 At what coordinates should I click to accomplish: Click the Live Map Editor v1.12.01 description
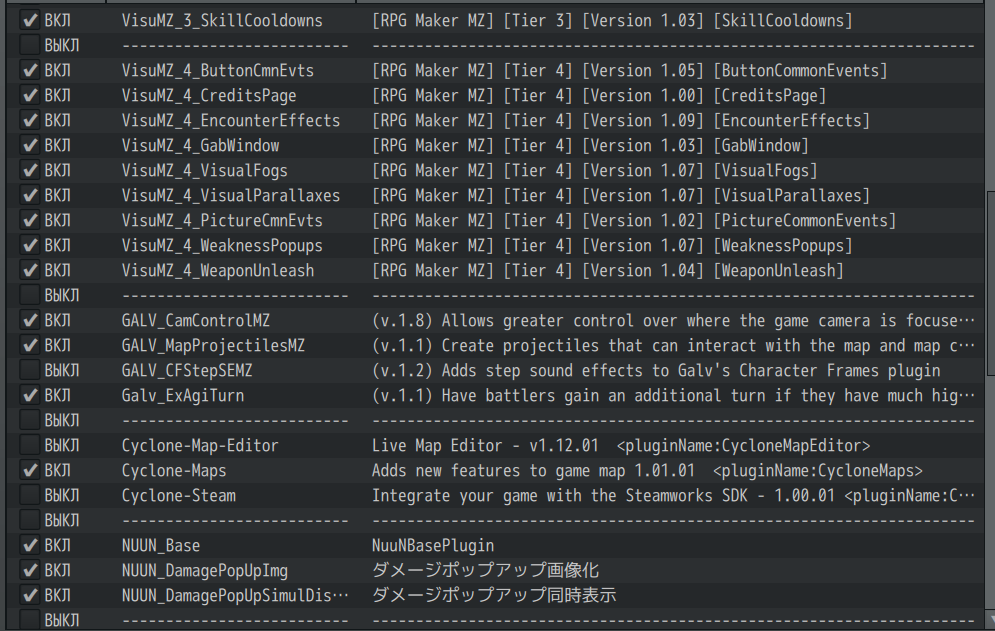pos(621,446)
